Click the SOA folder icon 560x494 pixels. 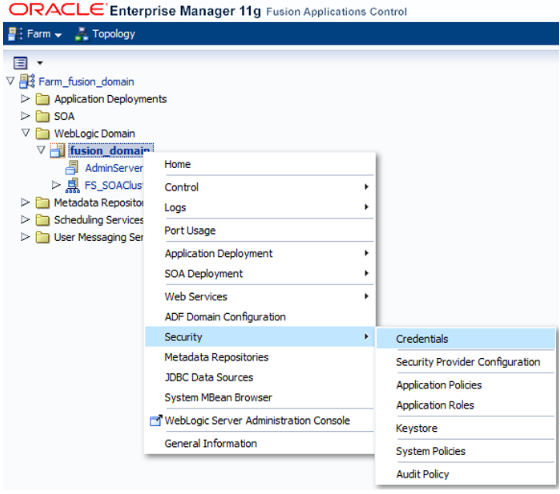tap(42, 116)
